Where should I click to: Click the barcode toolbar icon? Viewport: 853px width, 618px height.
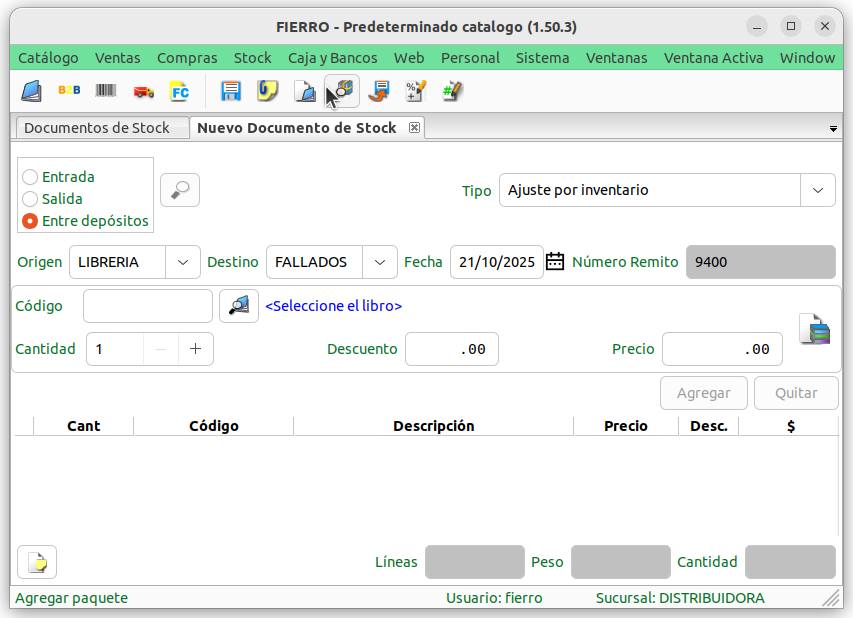tap(106, 91)
